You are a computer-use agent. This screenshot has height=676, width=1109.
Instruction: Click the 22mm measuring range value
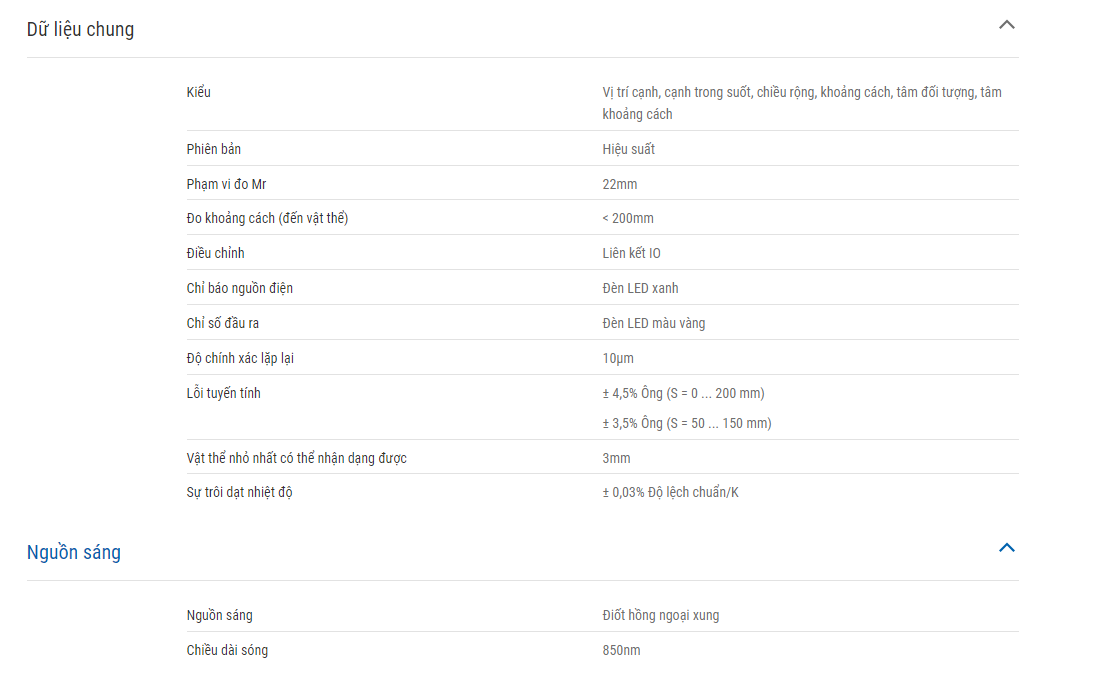click(620, 185)
